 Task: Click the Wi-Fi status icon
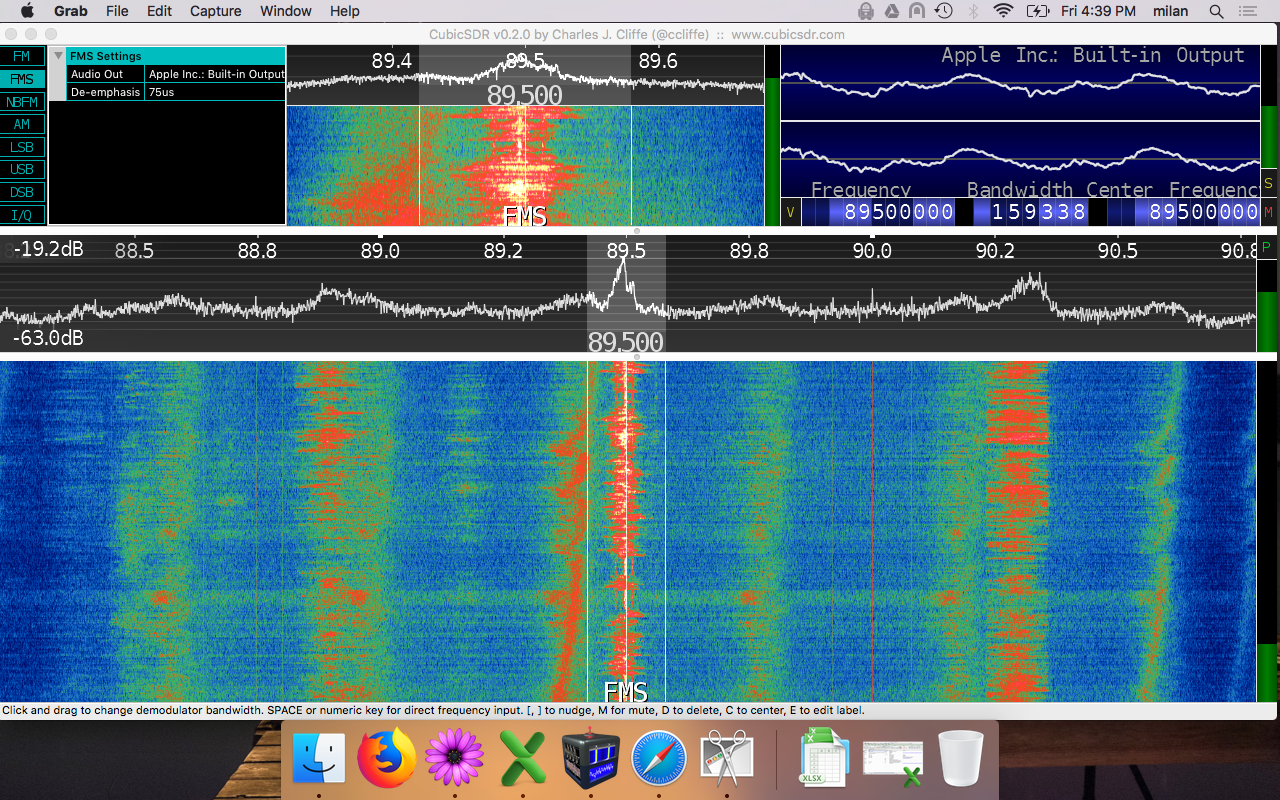click(x=1003, y=11)
